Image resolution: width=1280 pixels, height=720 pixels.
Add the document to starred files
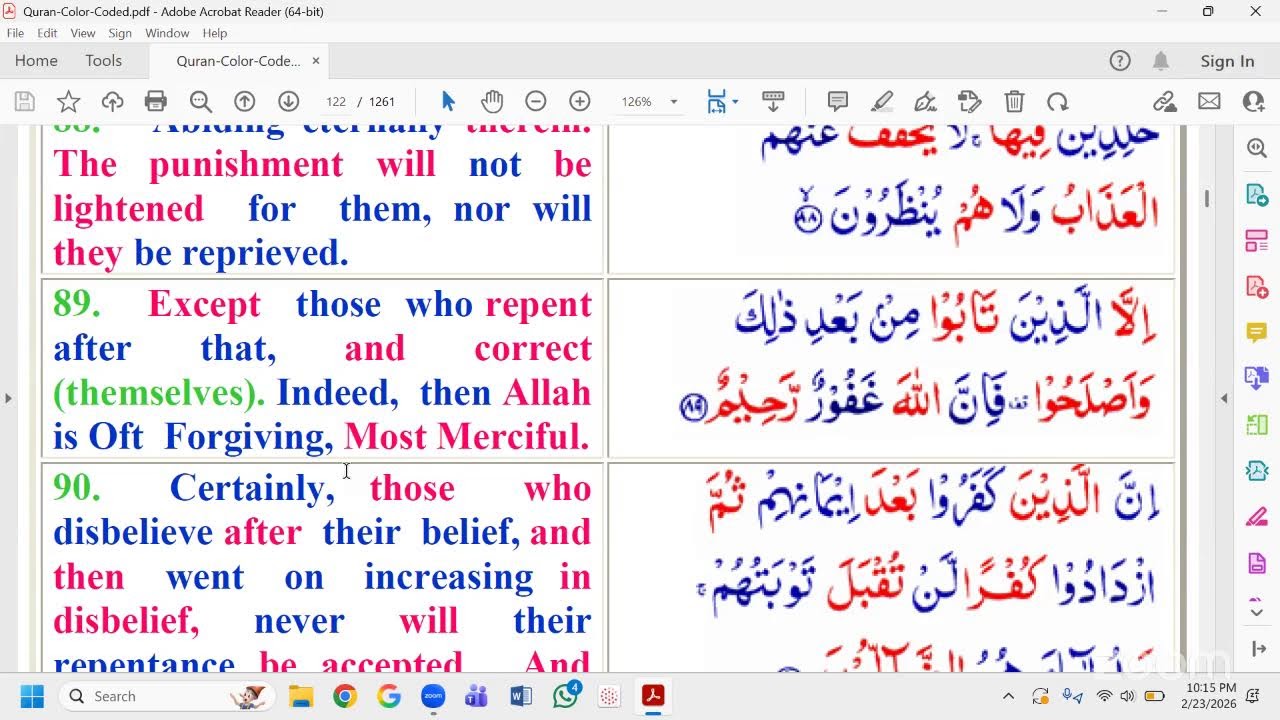pos(68,101)
